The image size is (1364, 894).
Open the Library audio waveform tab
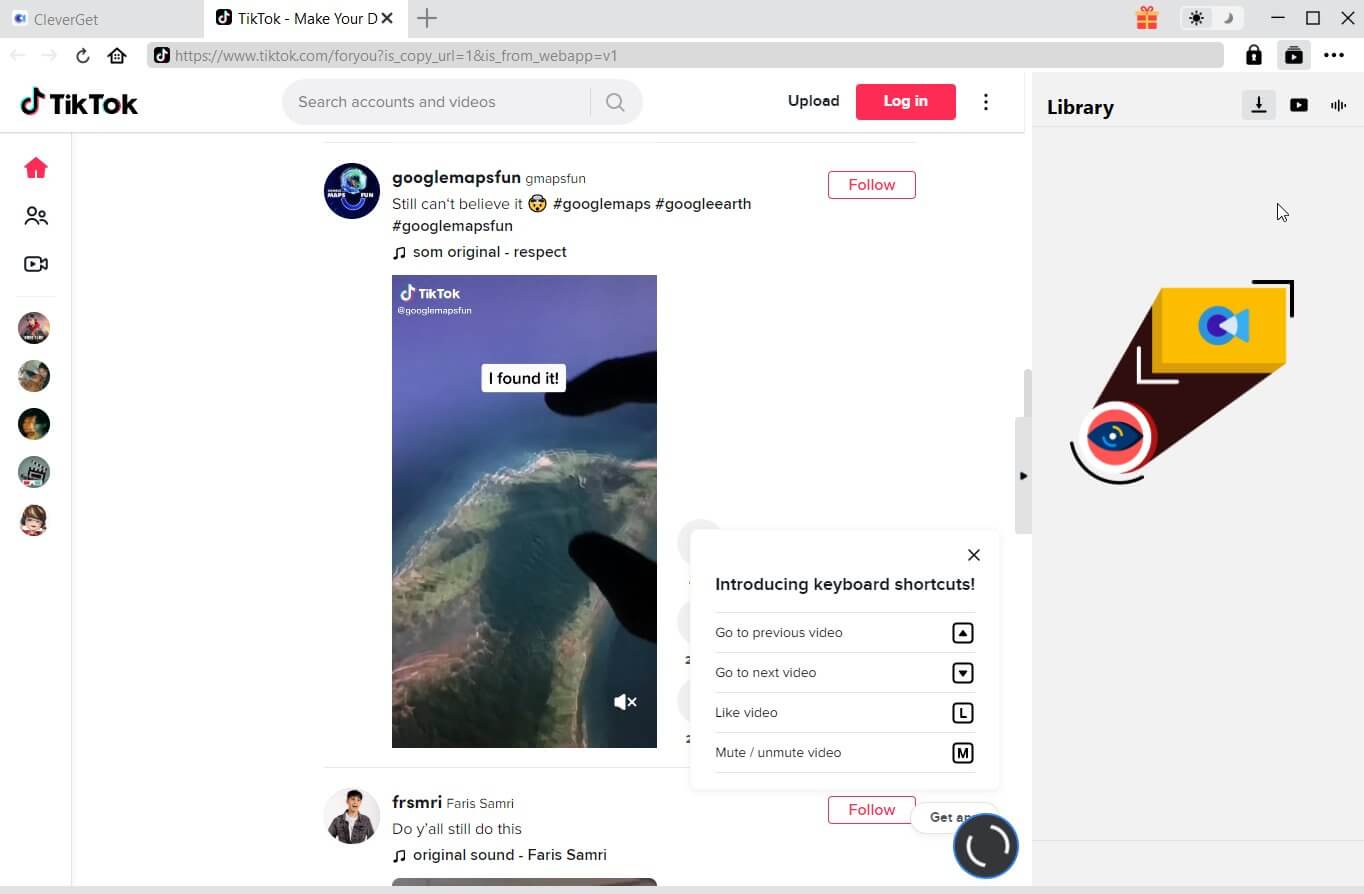coord(1338,105)
